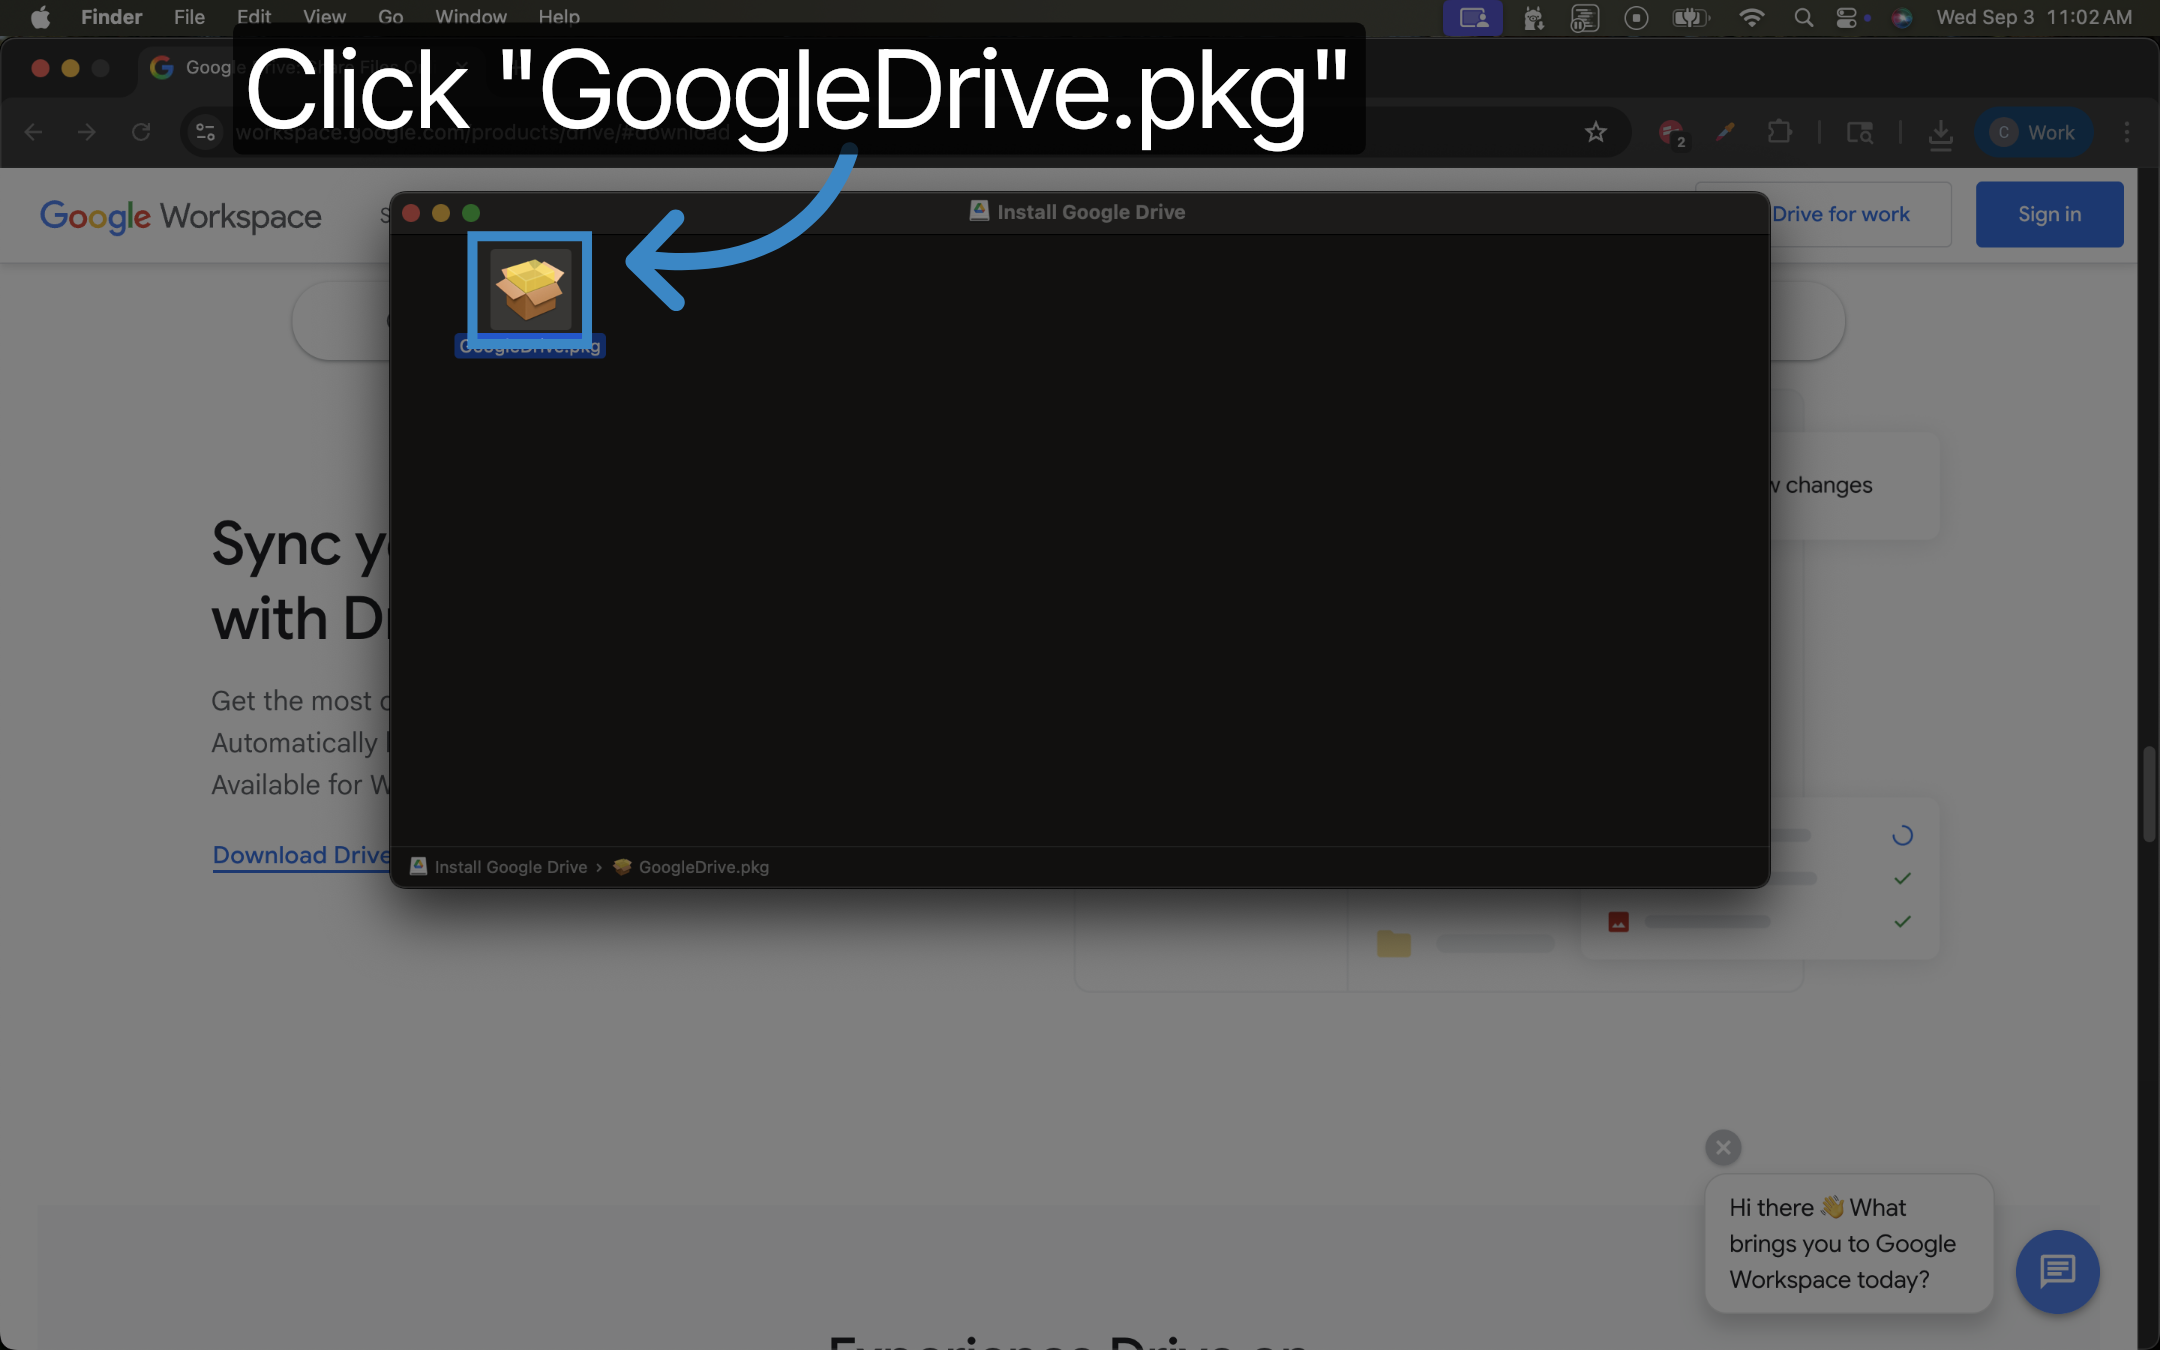Screen dimensions: 2160x1350
Task: Go back in the Chrome browser
Action: pos(33,132)
